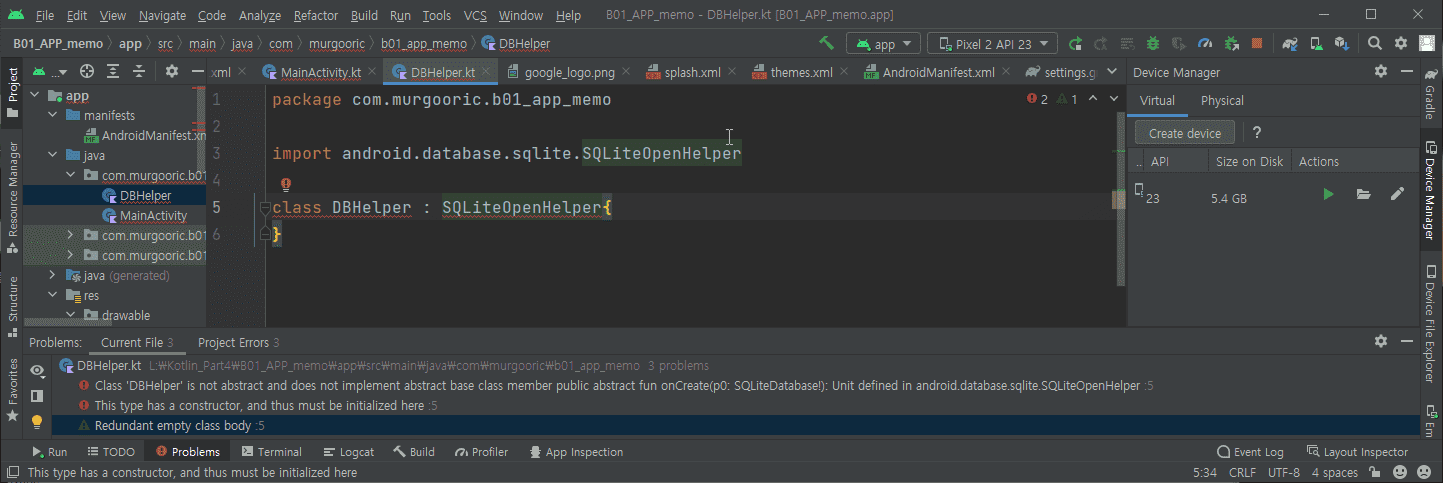Open the CPU profiler gauge icon in toolbar

click(1205, 44)
